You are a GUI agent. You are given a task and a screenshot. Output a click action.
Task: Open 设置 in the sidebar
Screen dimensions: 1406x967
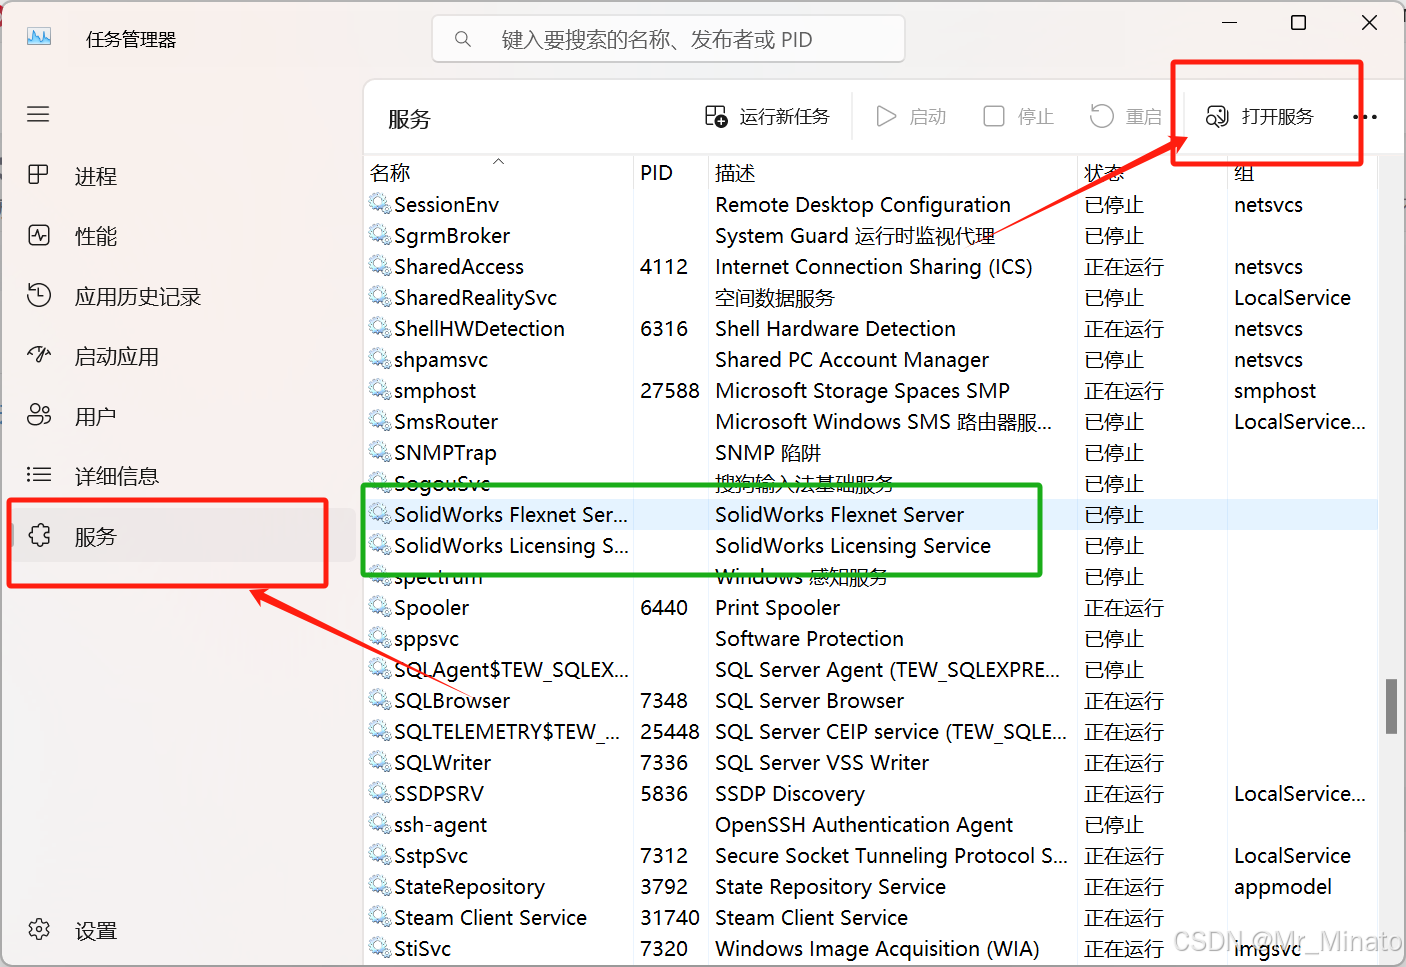click(96, 931)
